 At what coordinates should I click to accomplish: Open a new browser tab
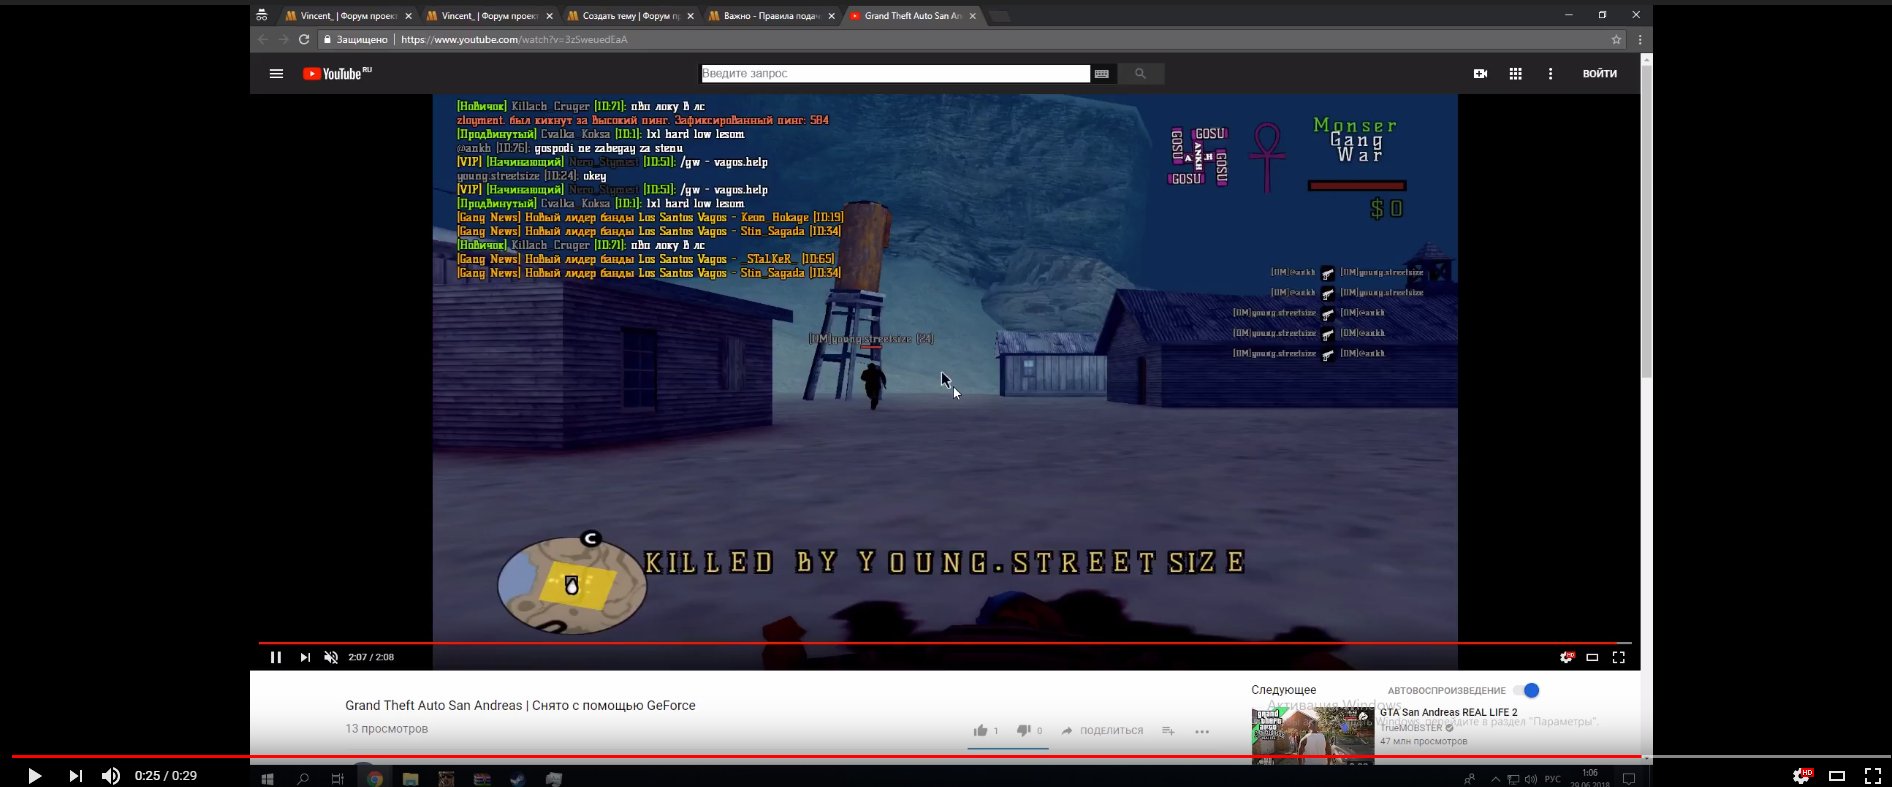pos(999,16)
